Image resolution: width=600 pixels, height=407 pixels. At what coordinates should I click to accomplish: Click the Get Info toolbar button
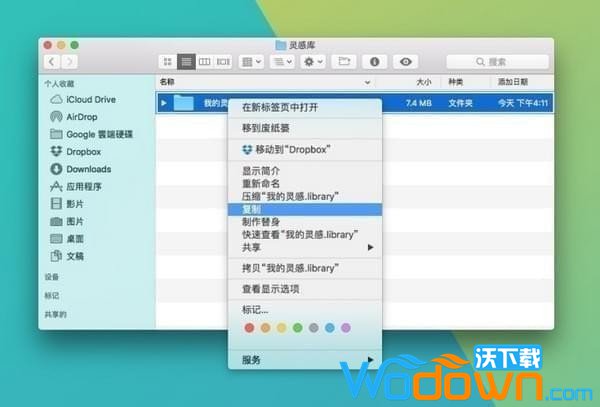coord(375,62)
